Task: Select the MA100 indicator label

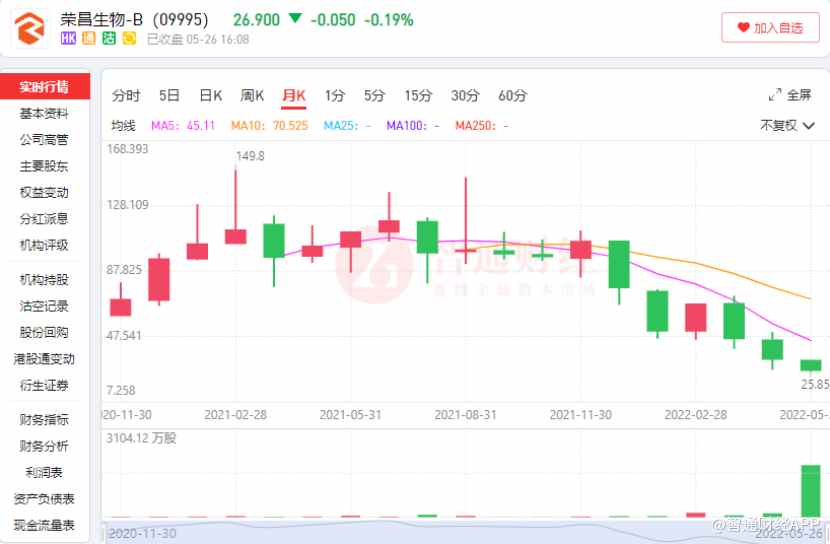Action: pos(413,125)
